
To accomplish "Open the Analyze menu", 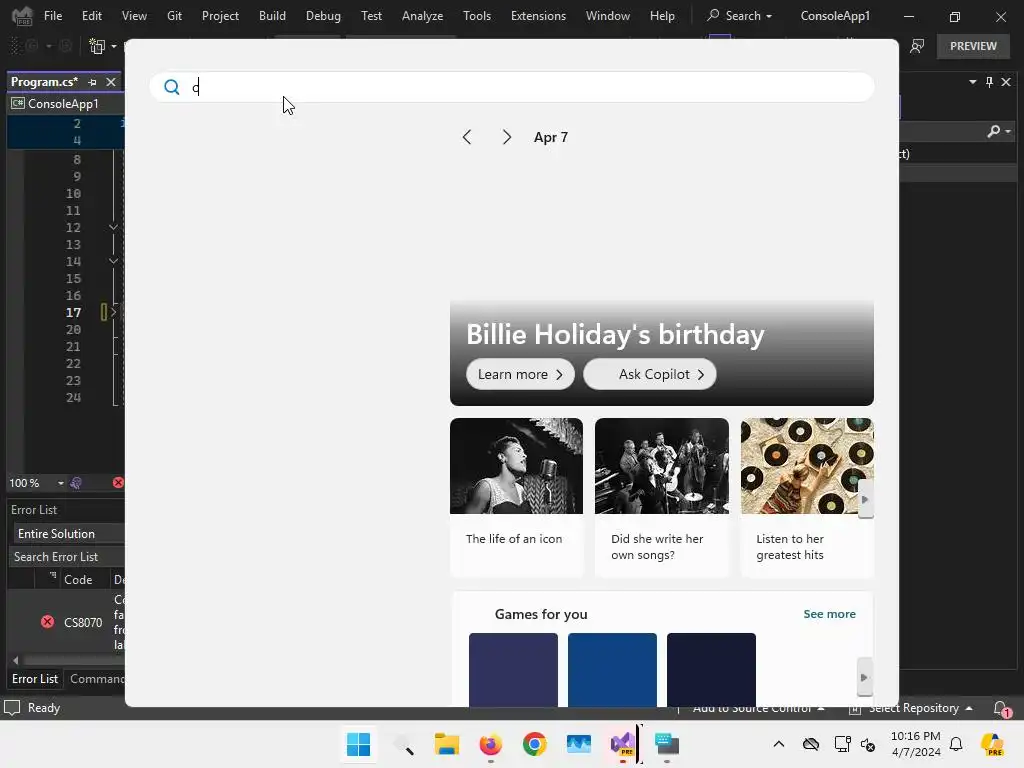I will click(423, 16).
